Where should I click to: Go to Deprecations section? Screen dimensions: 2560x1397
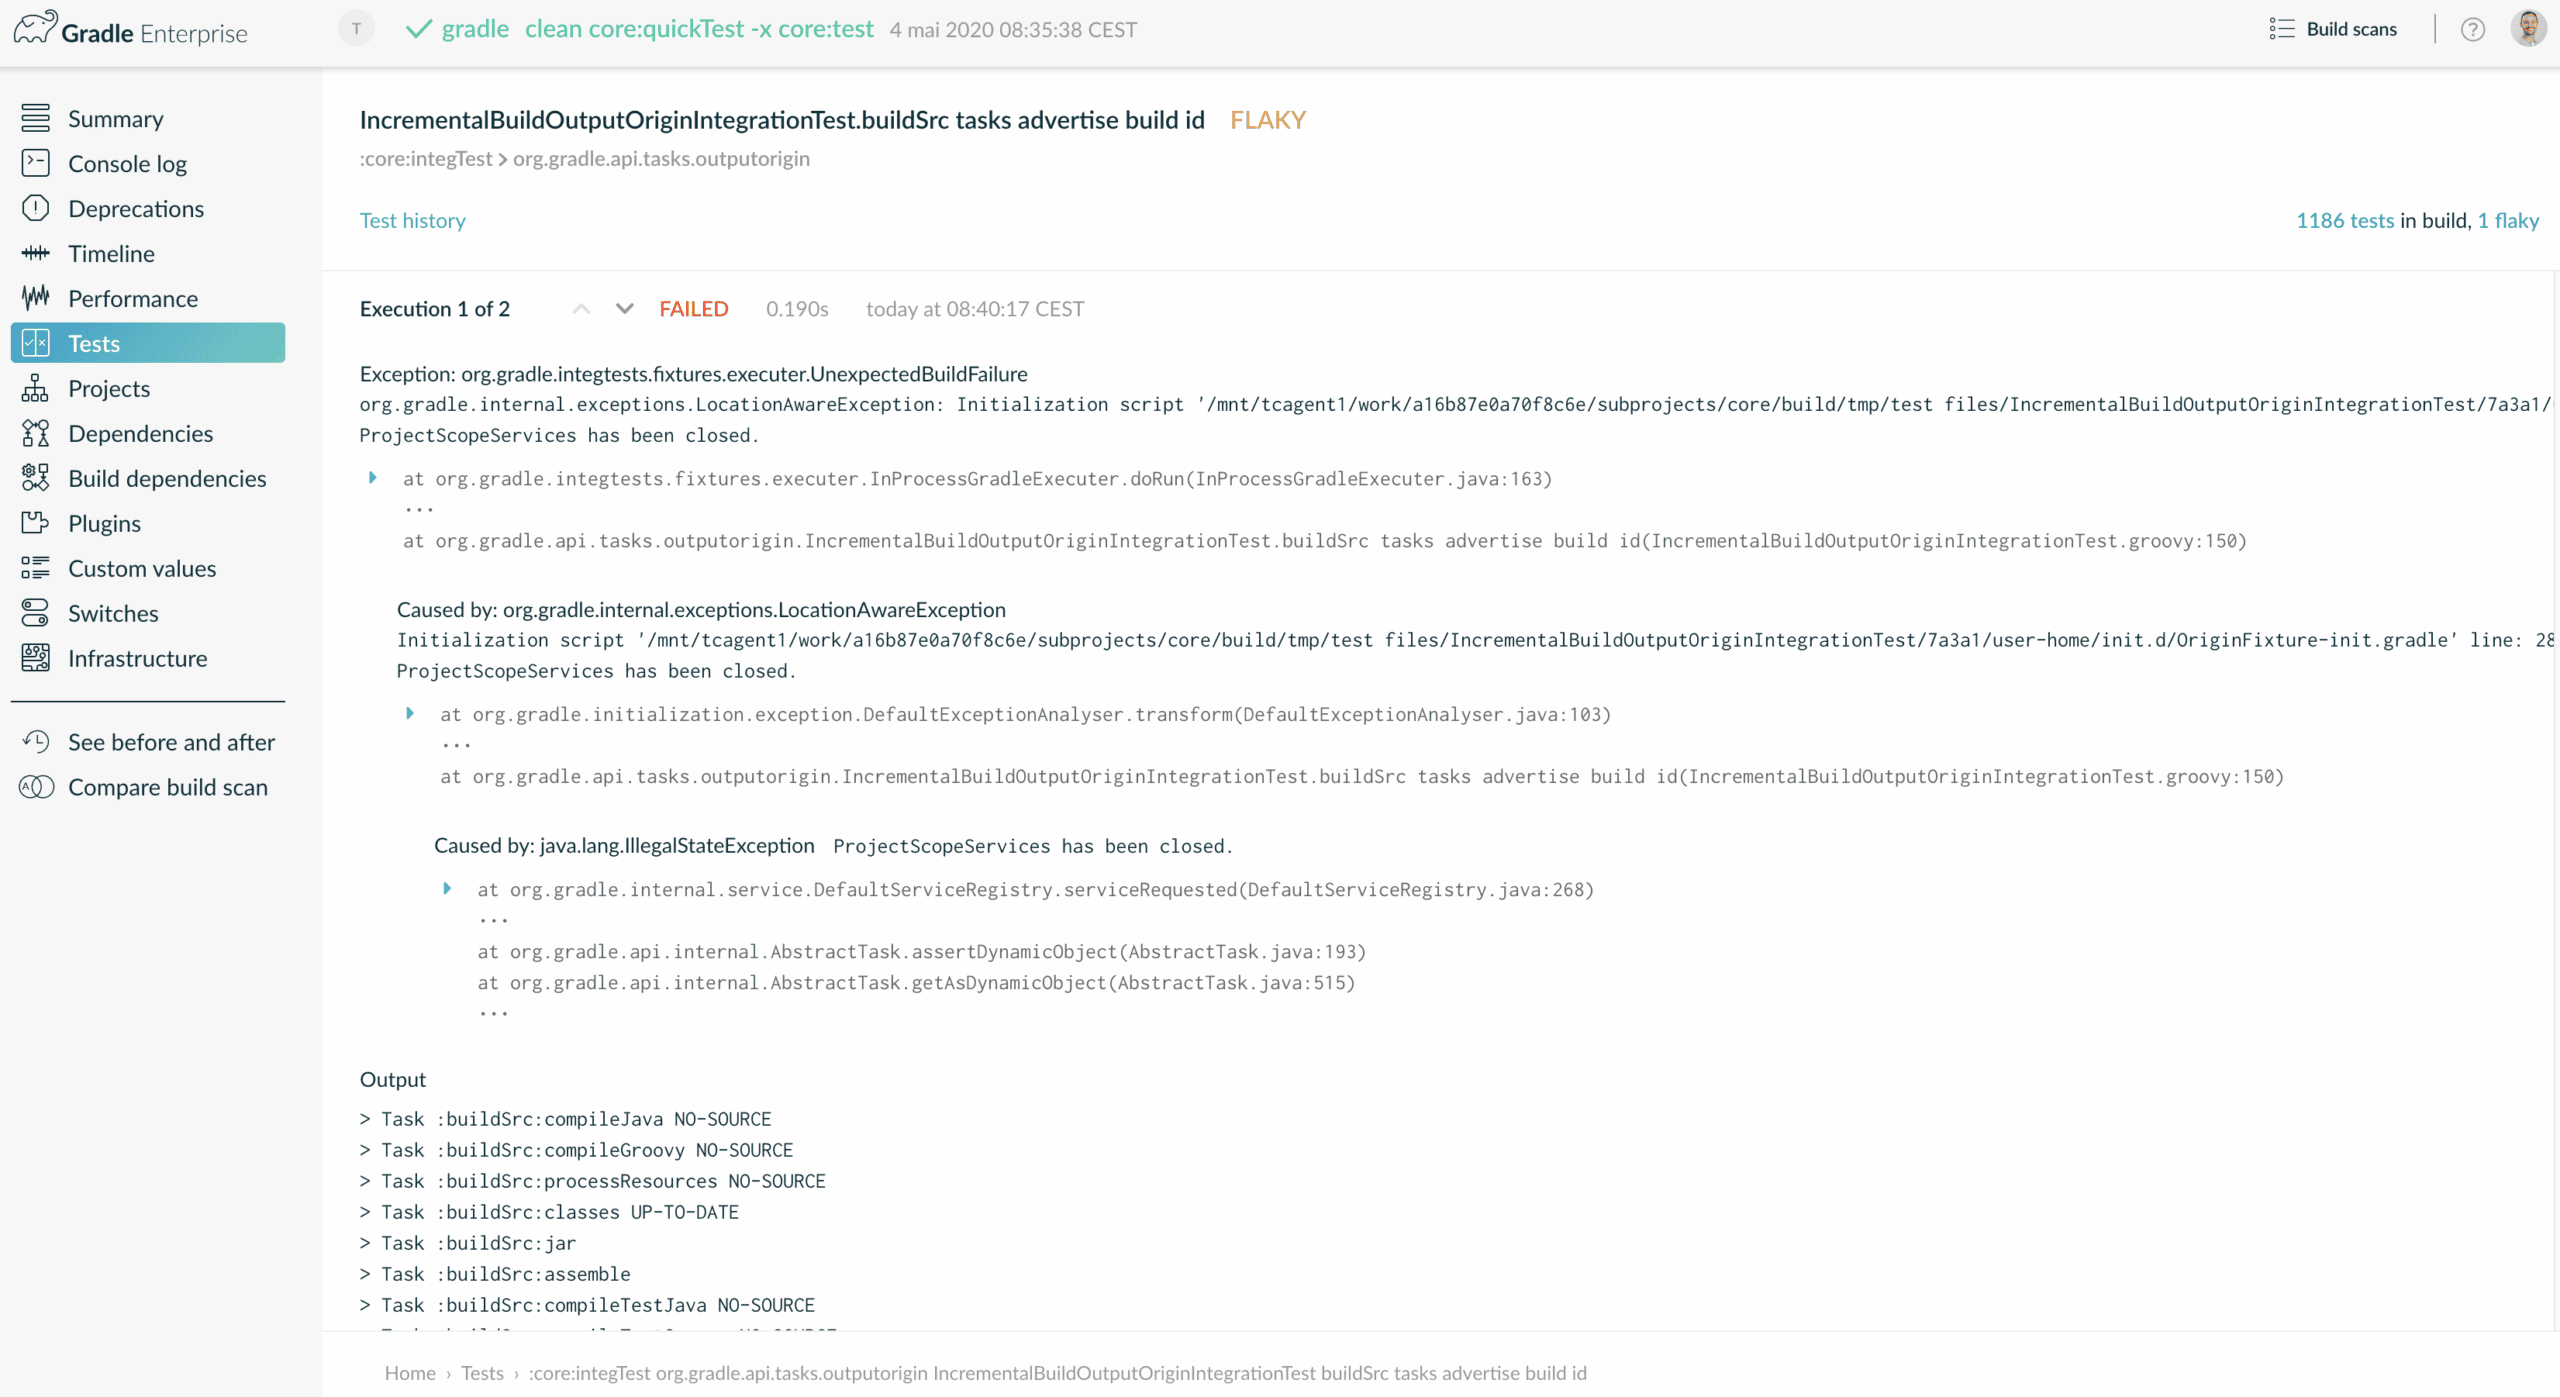click(x=136, y=208)
